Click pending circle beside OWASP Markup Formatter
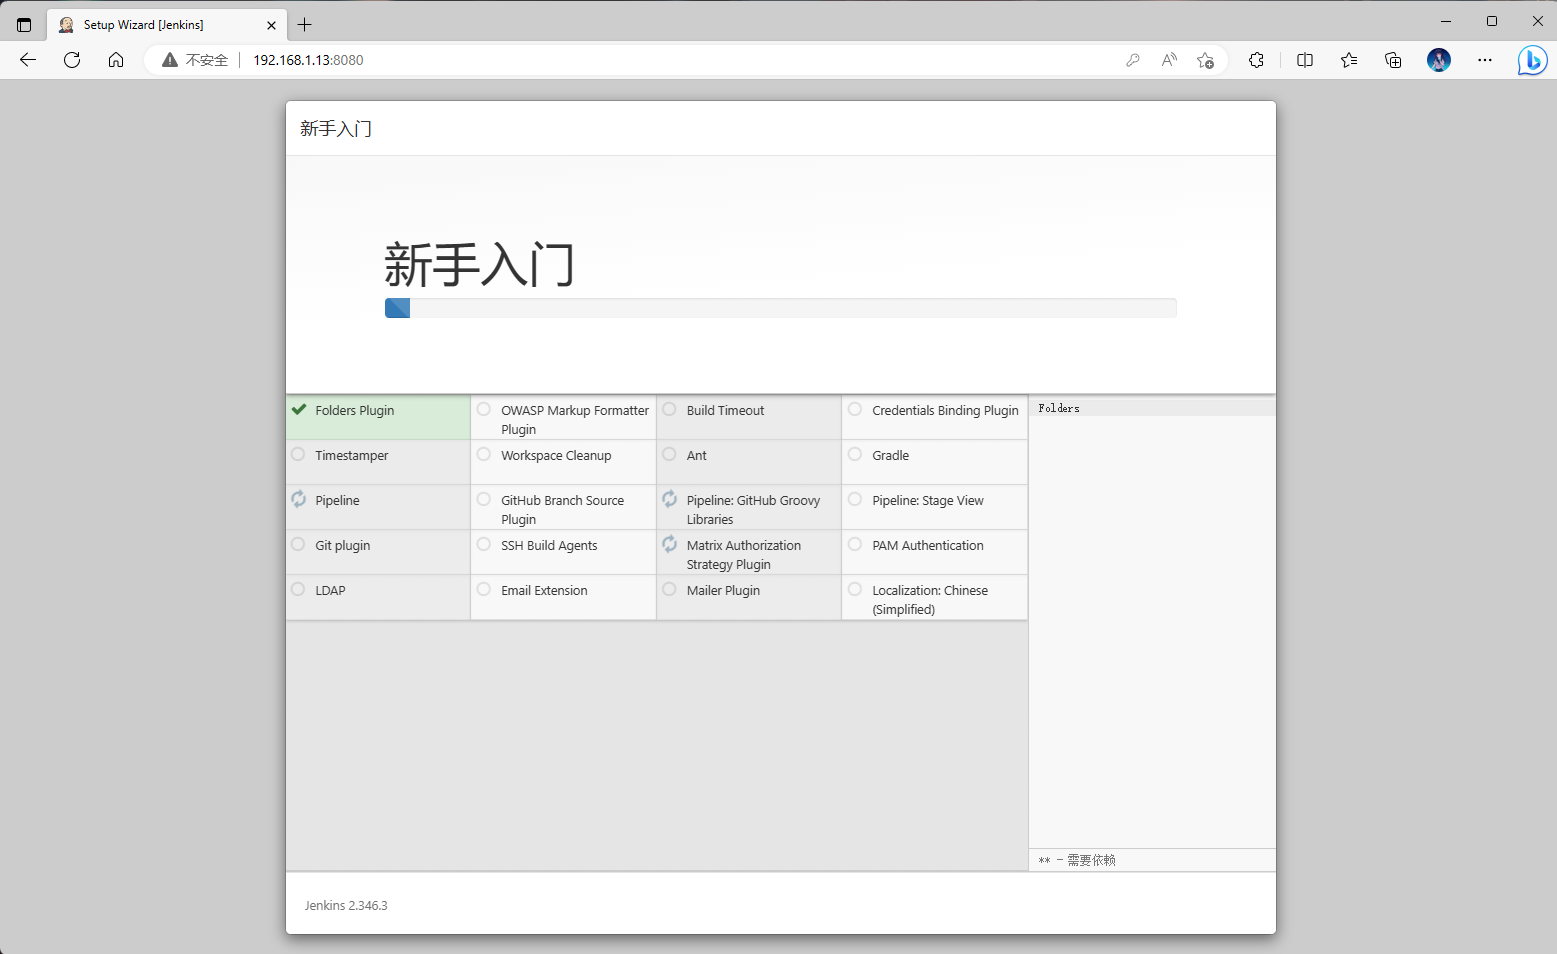 coord(484,409)
